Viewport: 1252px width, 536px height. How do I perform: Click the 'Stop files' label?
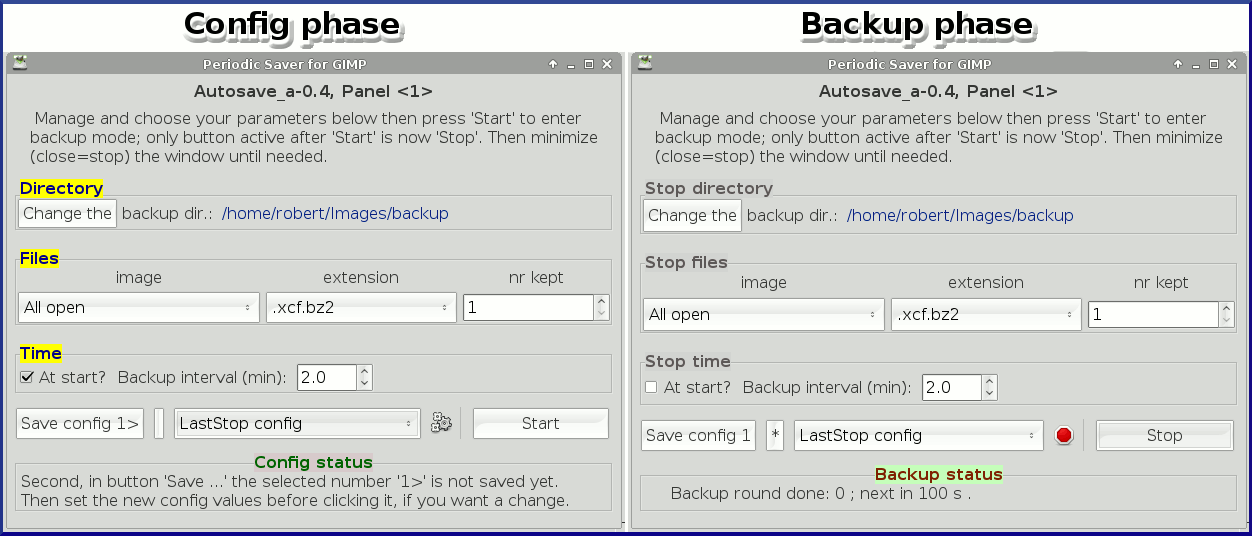(686, 262)
